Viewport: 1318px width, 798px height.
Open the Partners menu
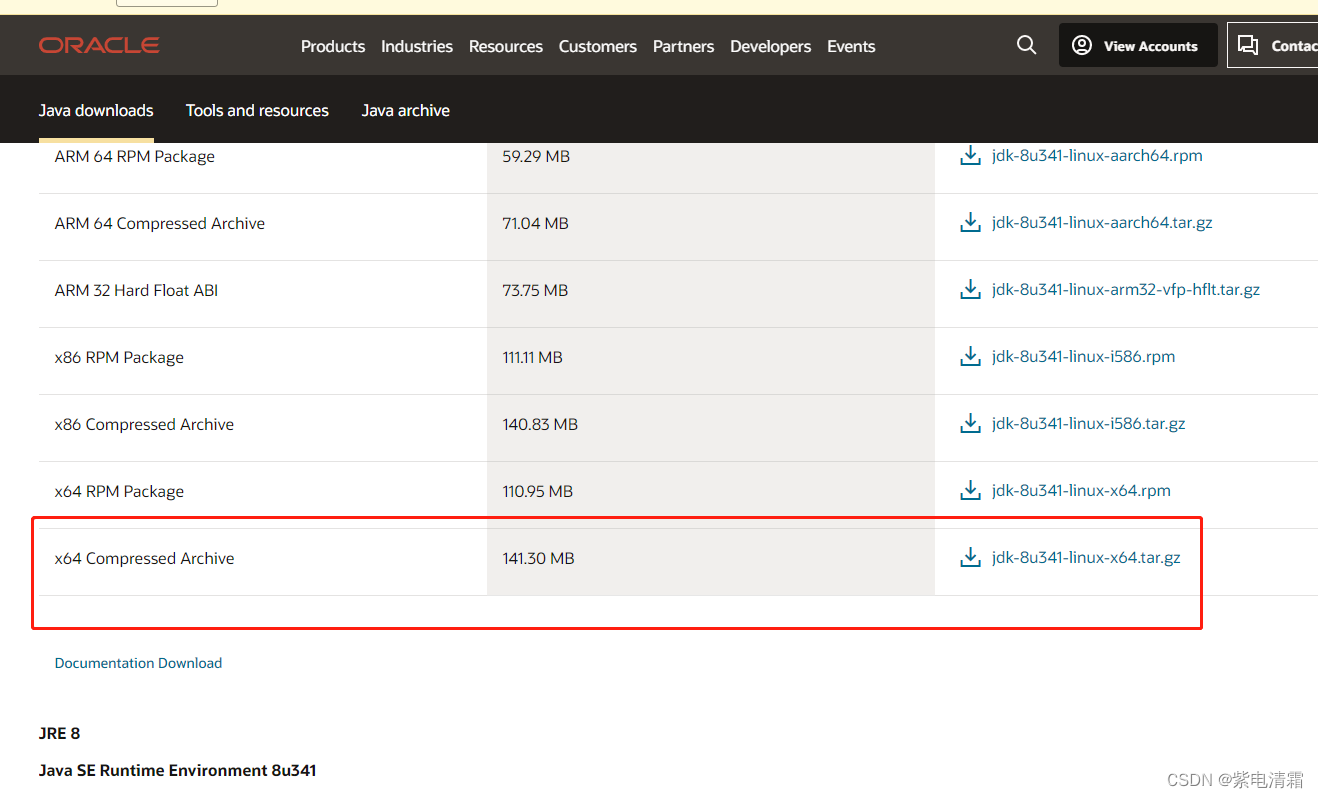684,46
